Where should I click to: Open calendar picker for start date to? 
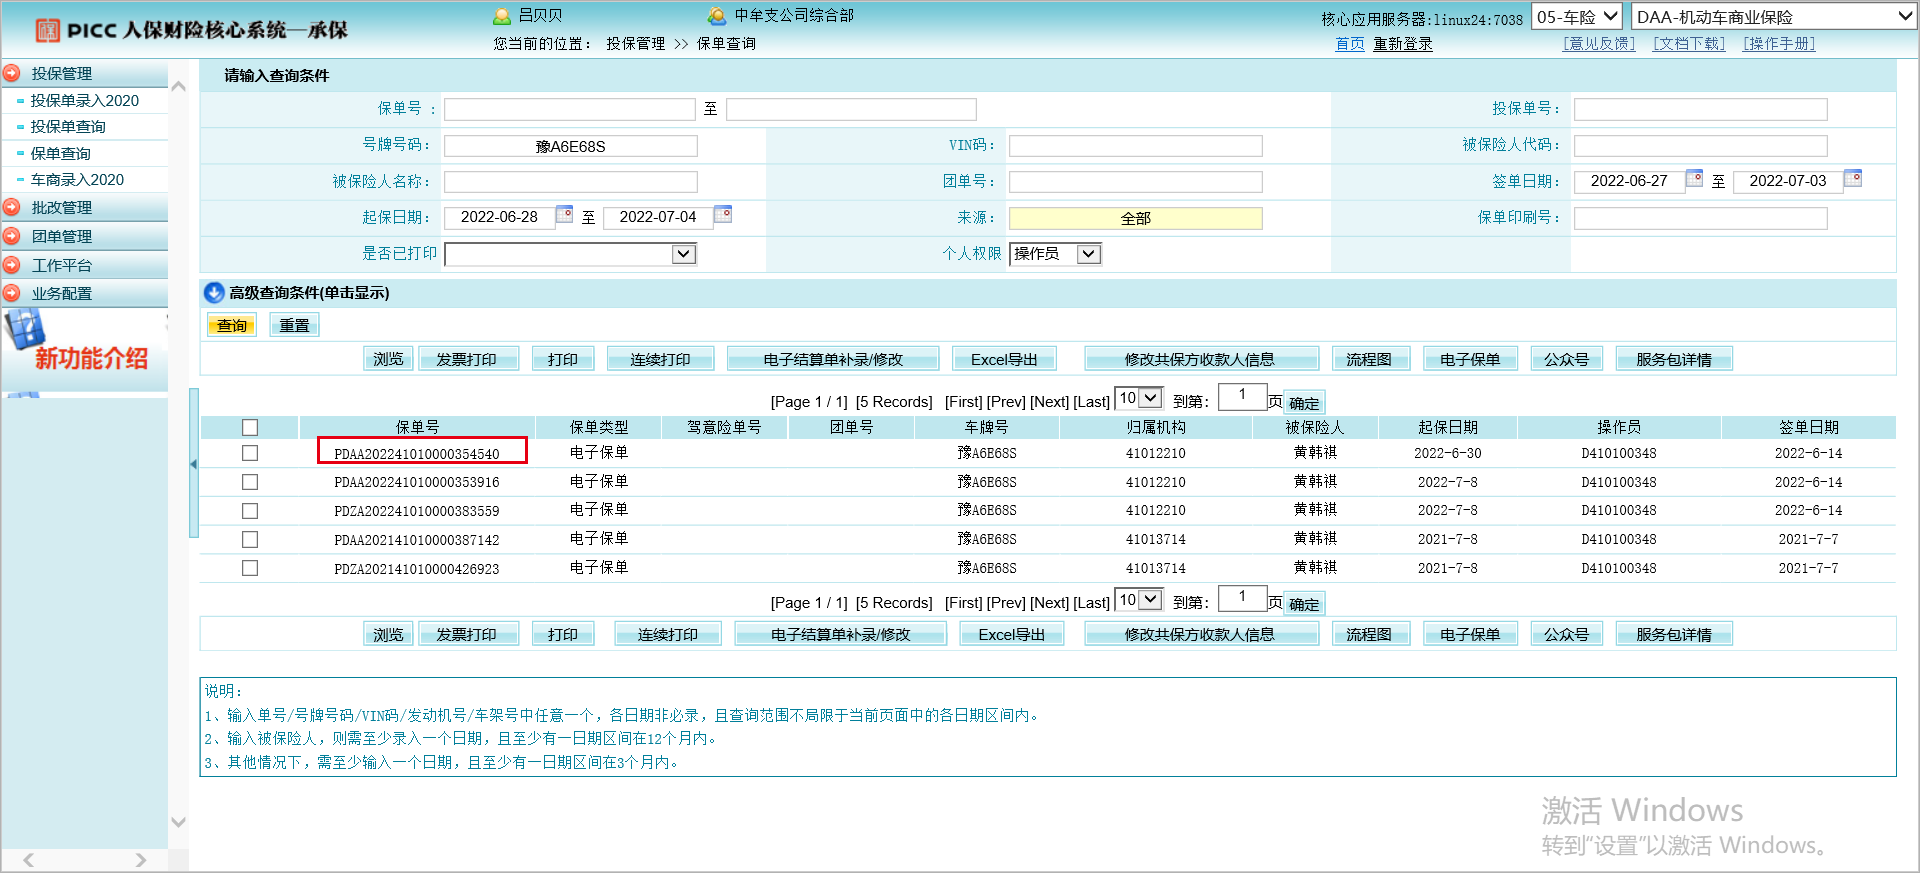(x=723, y=214)
